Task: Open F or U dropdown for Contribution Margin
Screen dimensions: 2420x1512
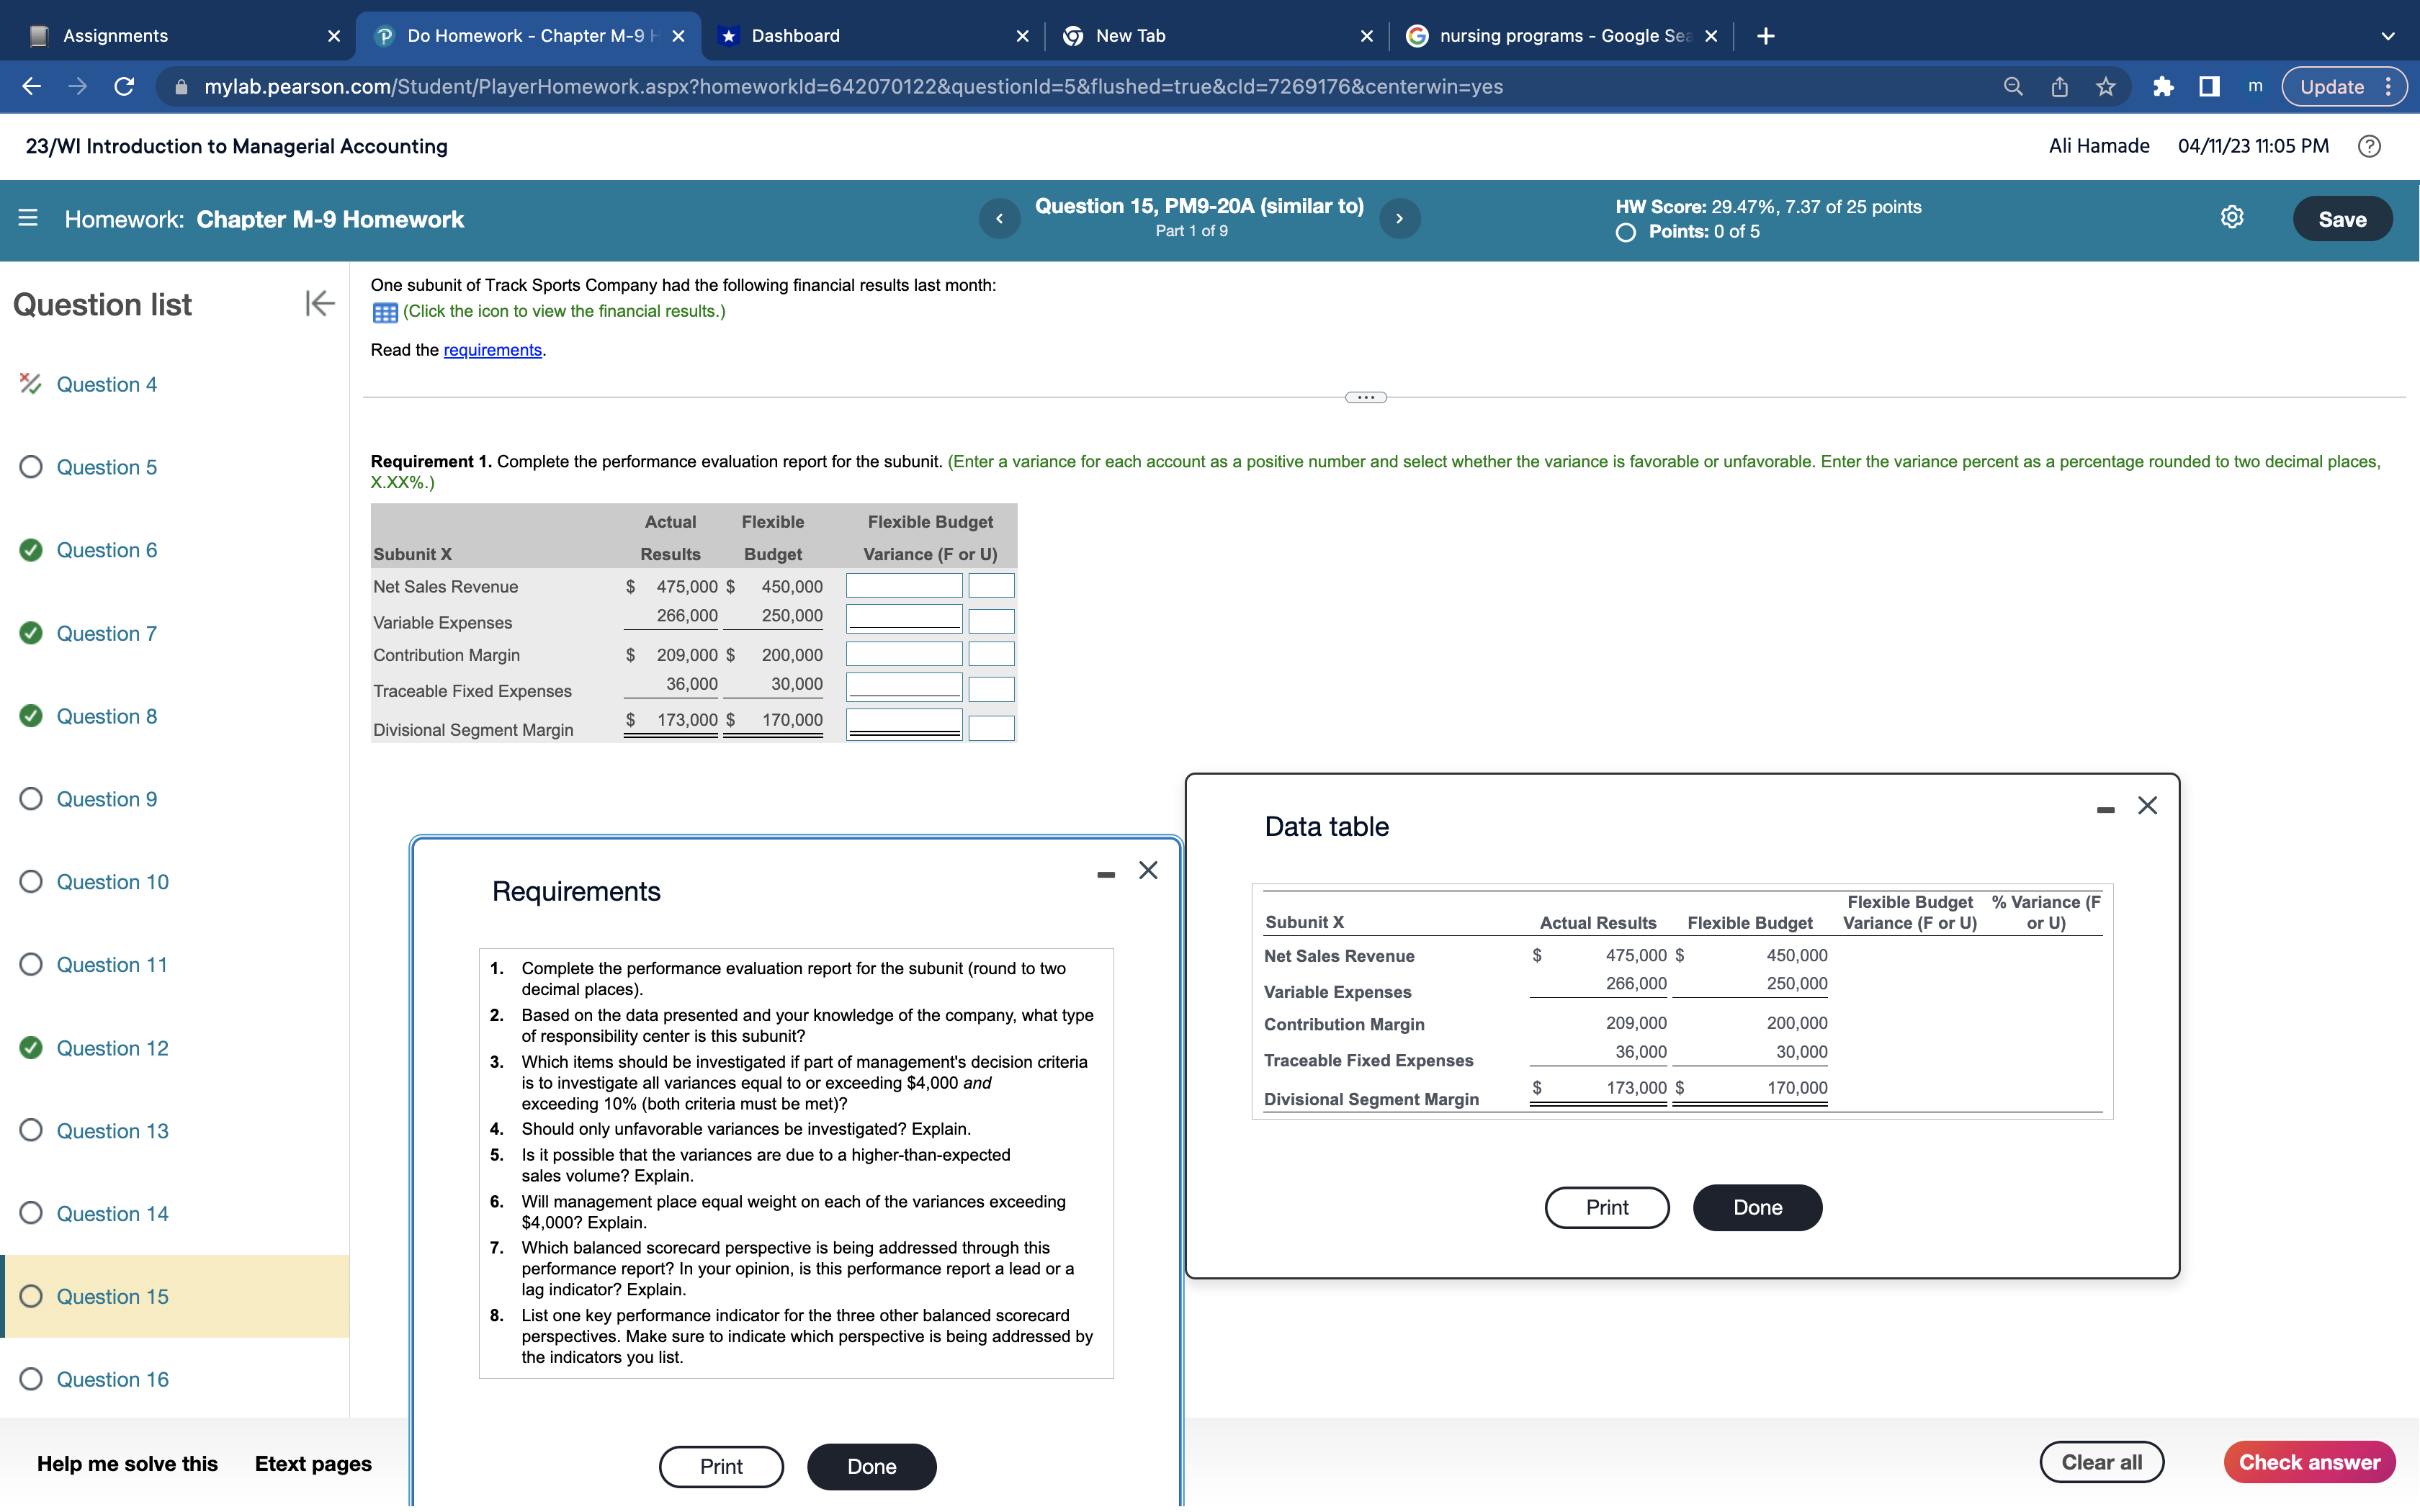Action: point(991,655)
